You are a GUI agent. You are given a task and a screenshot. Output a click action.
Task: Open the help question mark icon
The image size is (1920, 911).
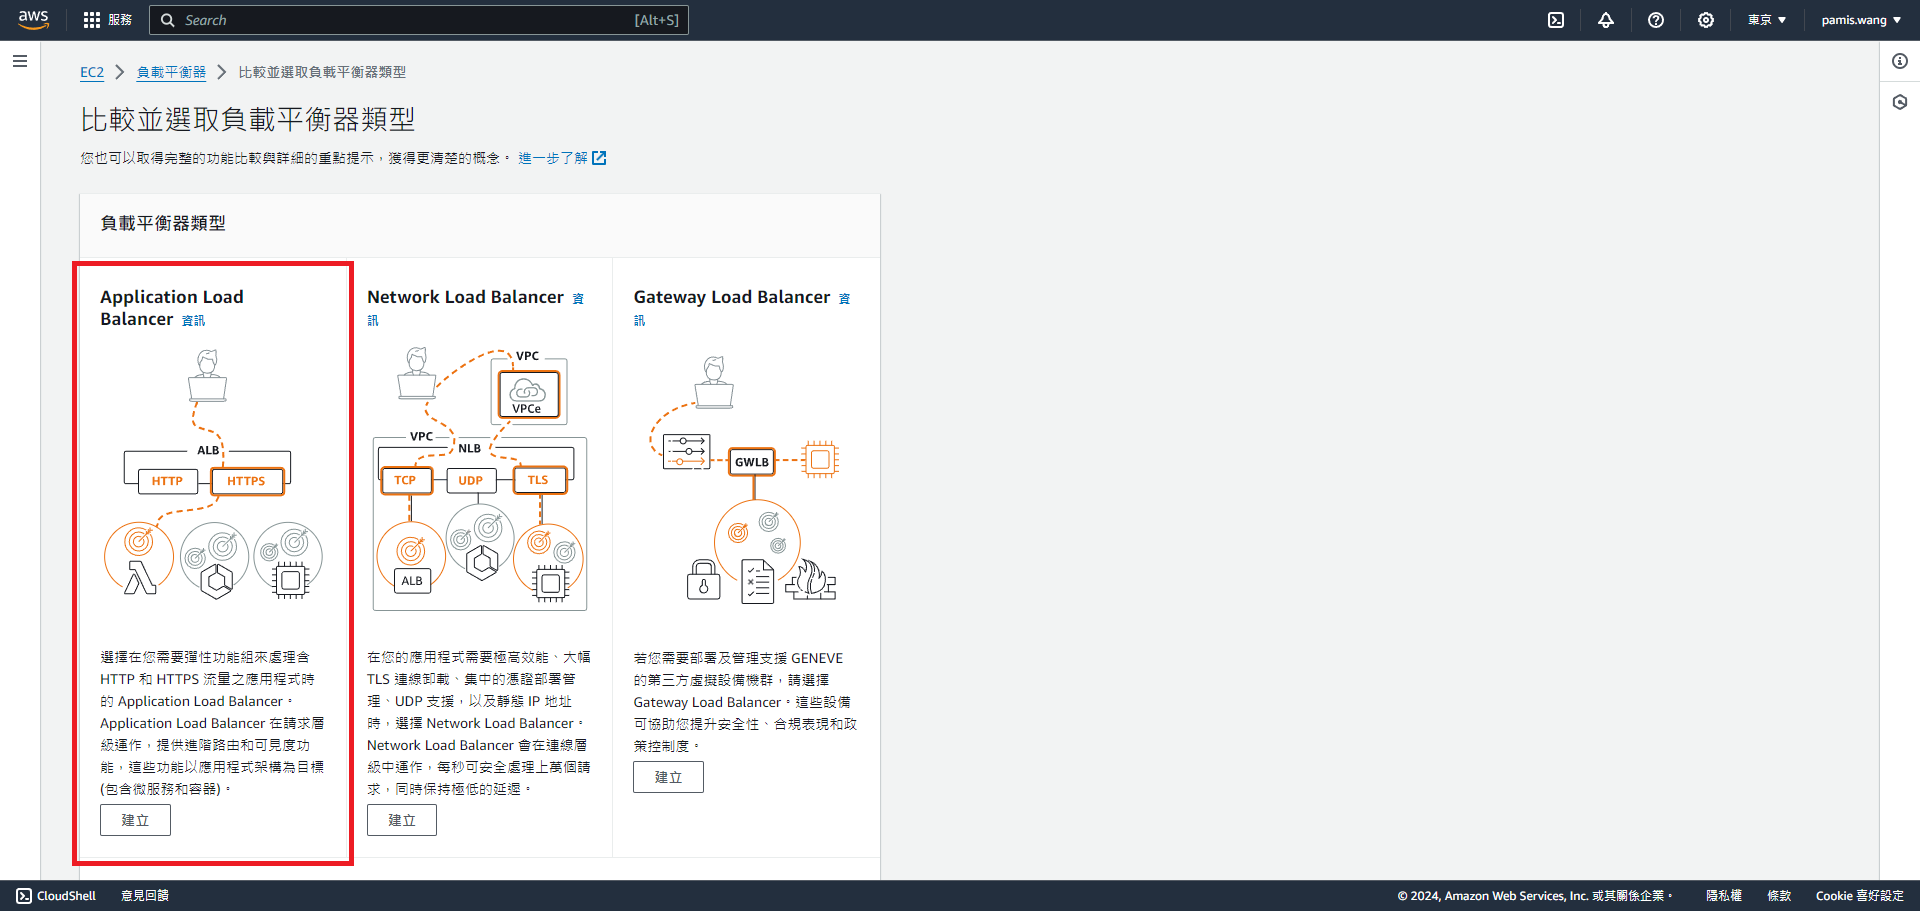point(1656,20)
